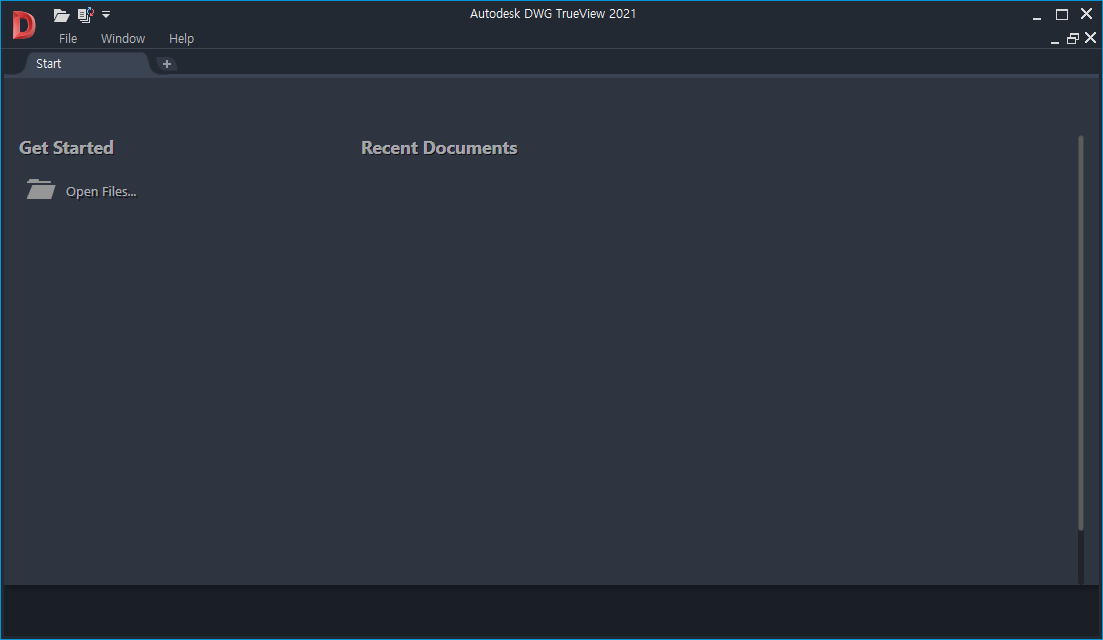Close the DWG TrueView application window

[1087, 13]
